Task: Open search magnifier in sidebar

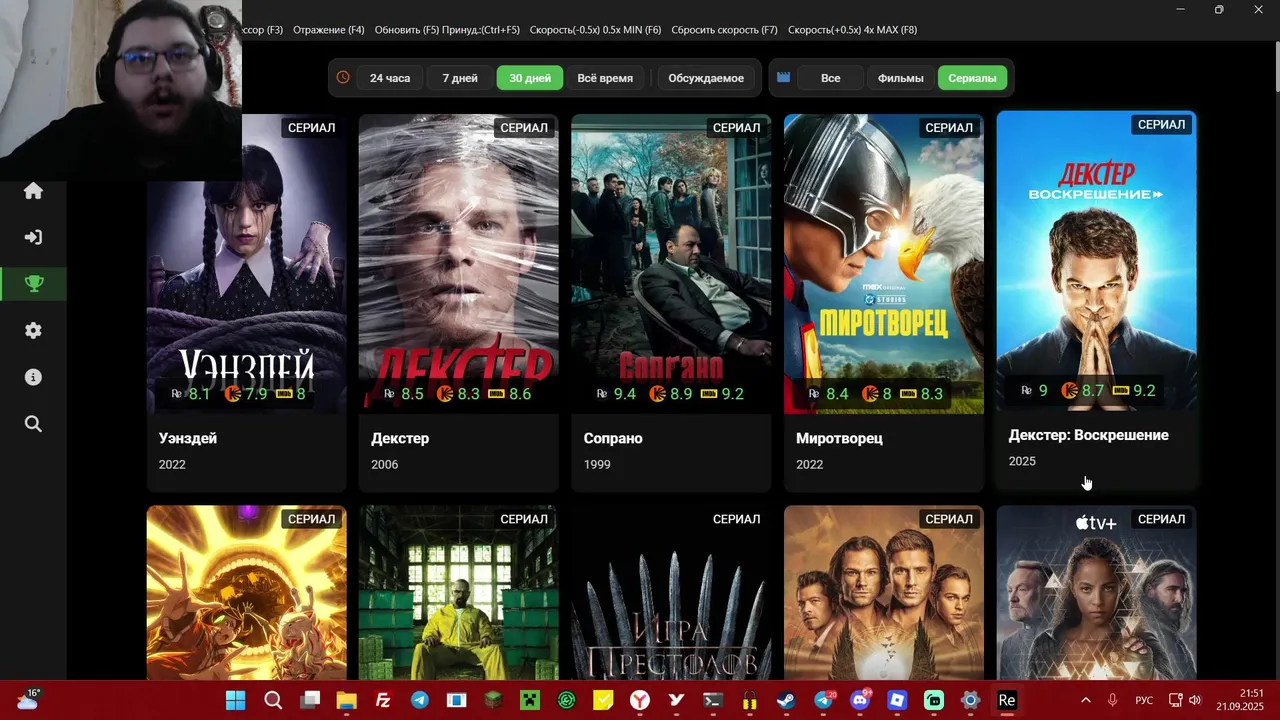Action: coord(33,424)
